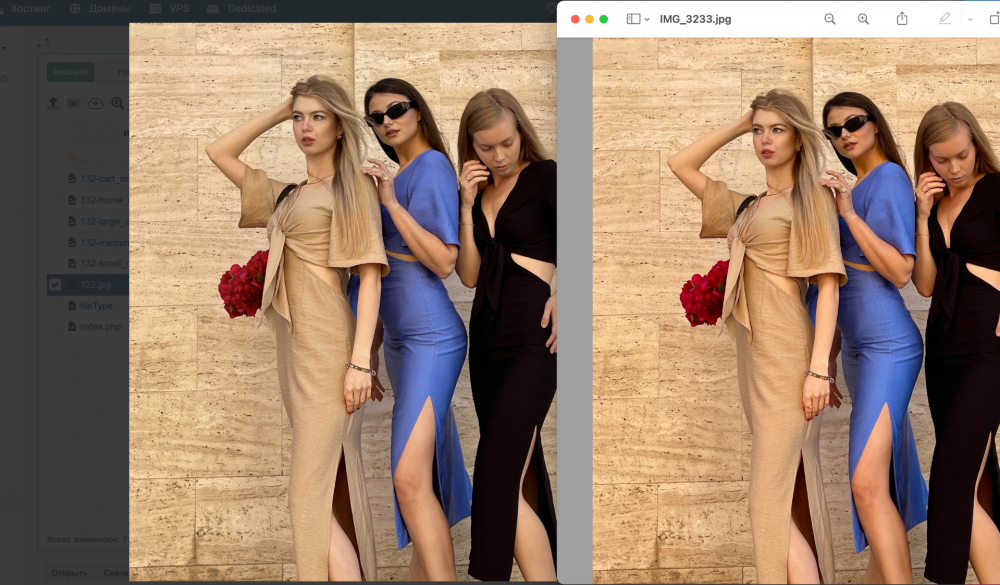Viewport: 1000px width, 585px height.
Task: Toggle the select-all checkbox in file list header
Action: 55,133
